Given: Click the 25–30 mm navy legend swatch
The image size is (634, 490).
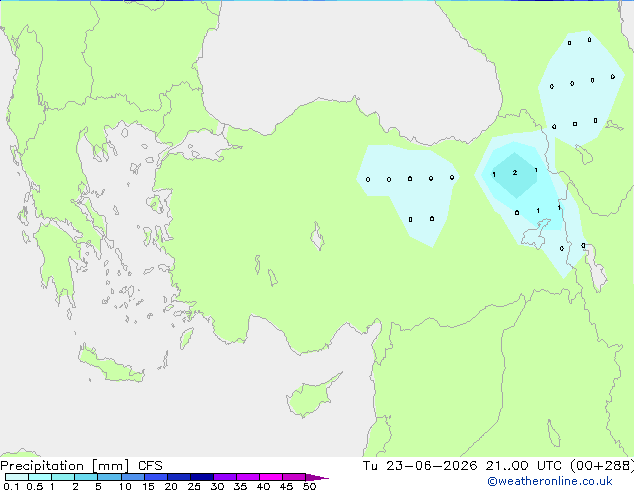Looking at the screenshot, I should tap(202, 477).
